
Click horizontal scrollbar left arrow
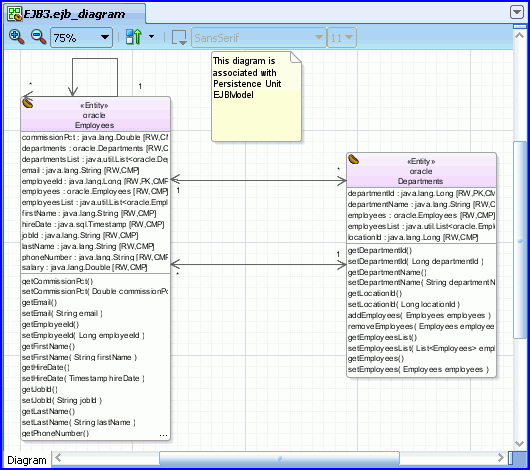tap(58, 458)
